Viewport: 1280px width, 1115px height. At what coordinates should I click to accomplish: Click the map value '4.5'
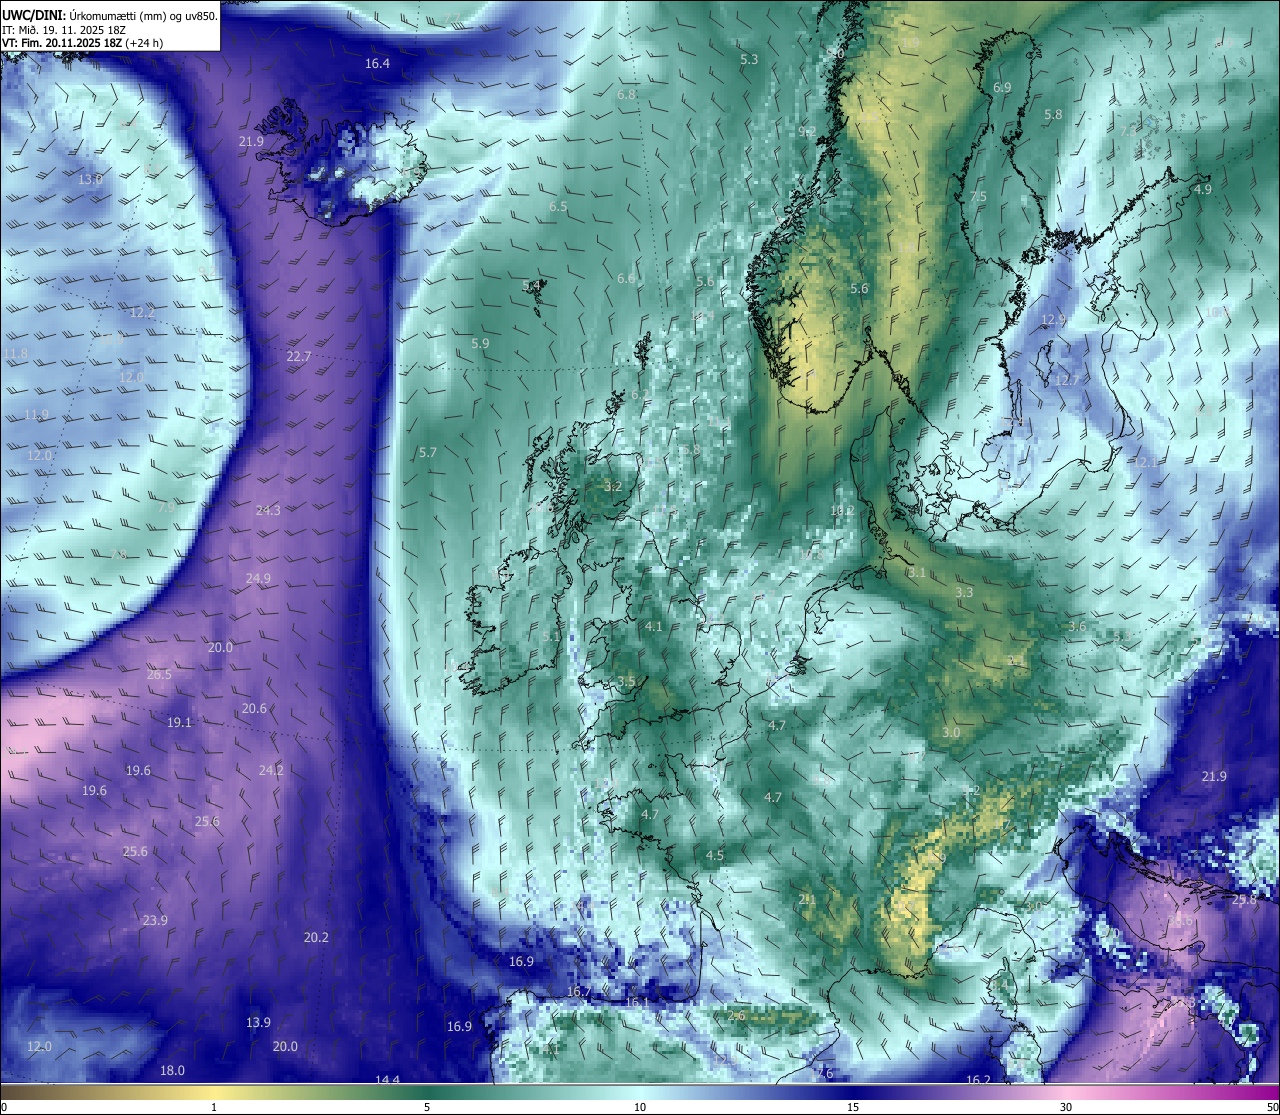click(715, 856)
